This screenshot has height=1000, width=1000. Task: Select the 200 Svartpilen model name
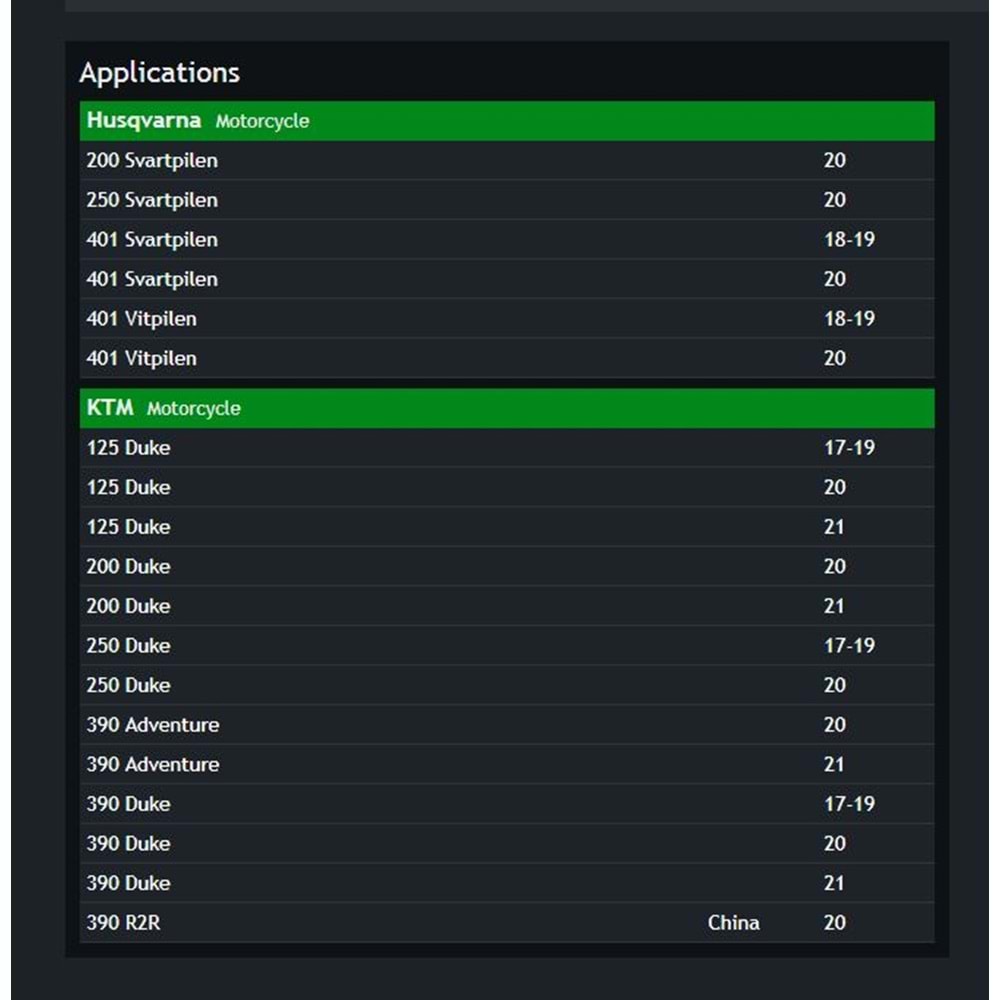pyautogui.click(x=152, y=160)
